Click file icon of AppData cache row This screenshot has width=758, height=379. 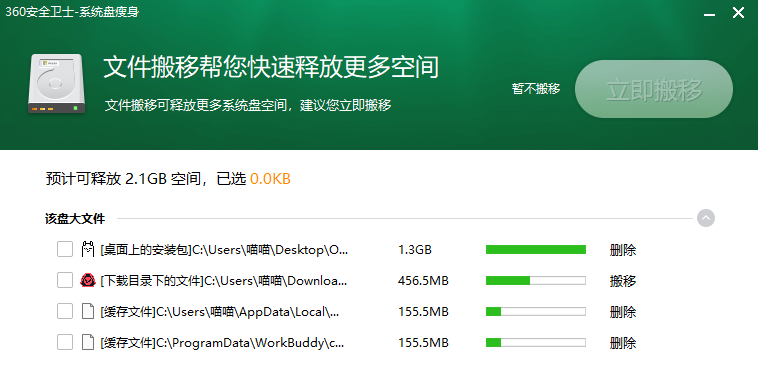pyautogui.click(x=87, y=311)
